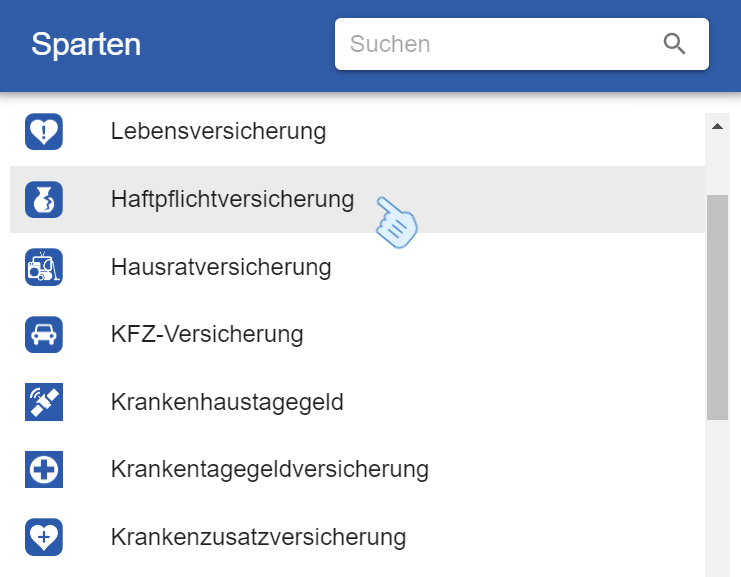The width and height of the screenshot is (741, 577).
Task: Choose Krankenzusatzversicherung from the list
Action: (x=258, y=537)
